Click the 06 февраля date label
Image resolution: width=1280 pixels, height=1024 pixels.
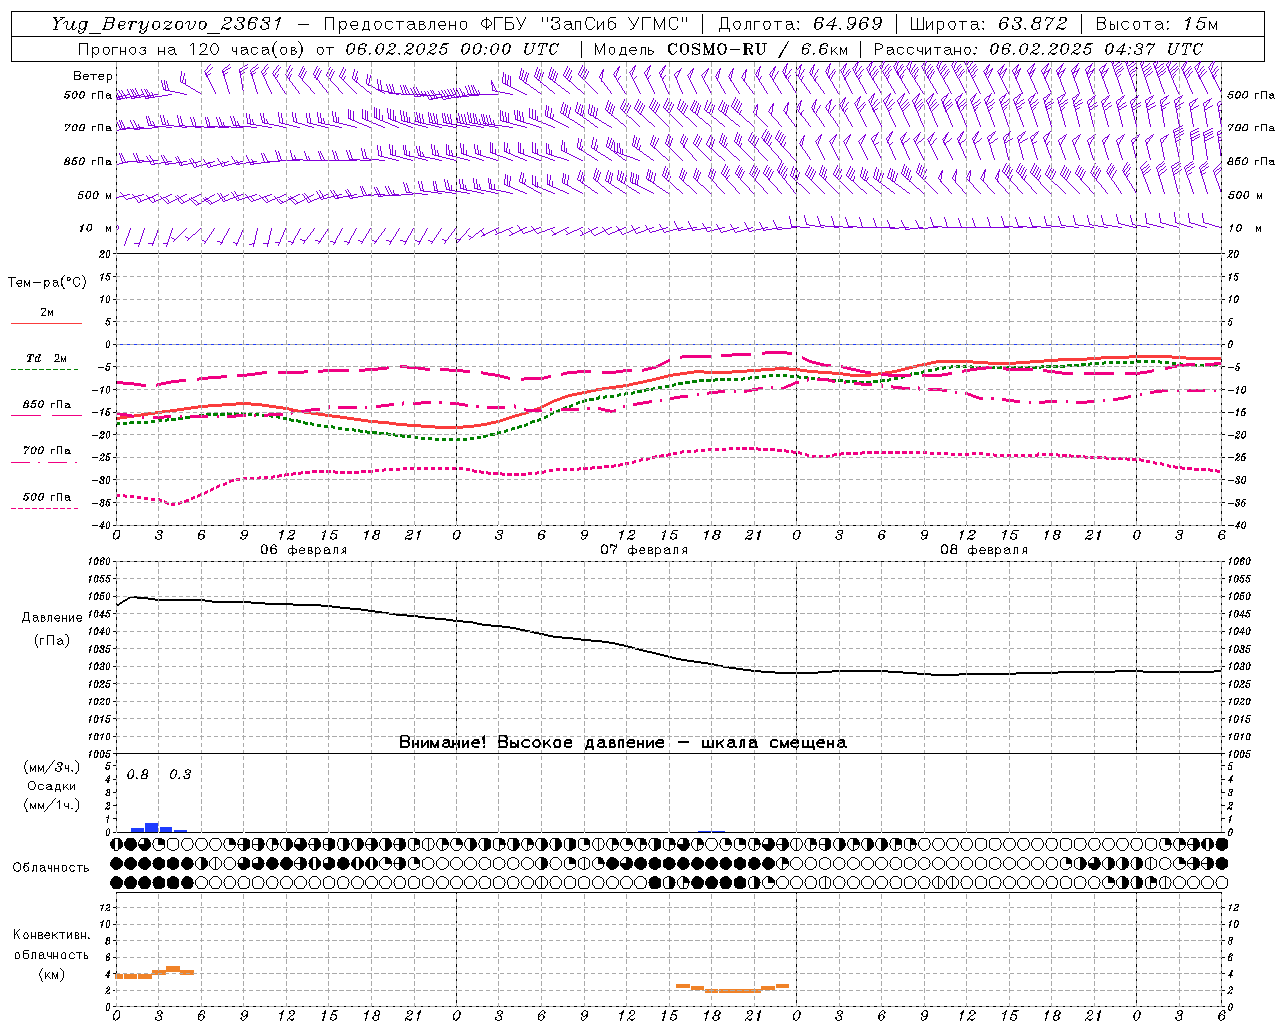(x=304, y=550)
